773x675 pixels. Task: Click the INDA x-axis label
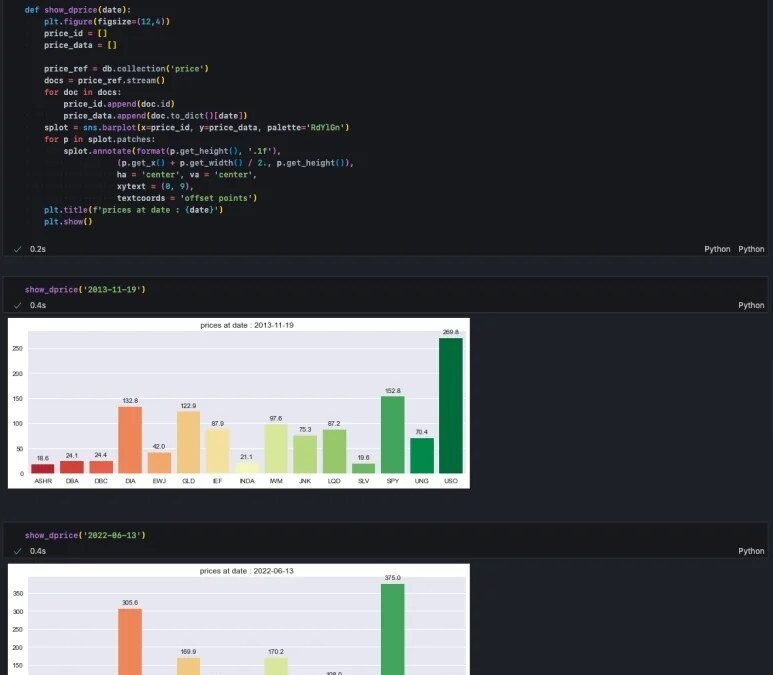247,481
